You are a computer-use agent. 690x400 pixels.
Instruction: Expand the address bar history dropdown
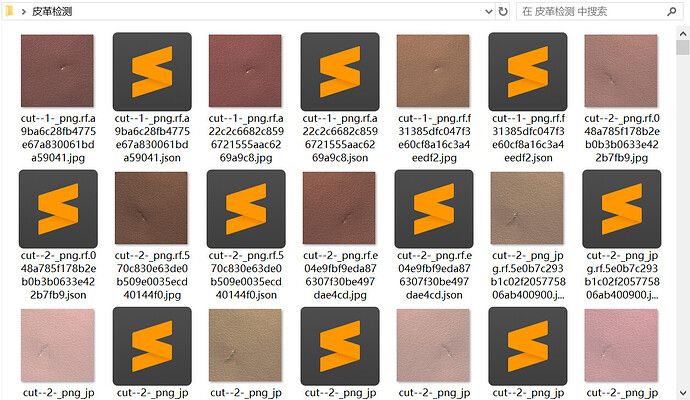point(488,11)
